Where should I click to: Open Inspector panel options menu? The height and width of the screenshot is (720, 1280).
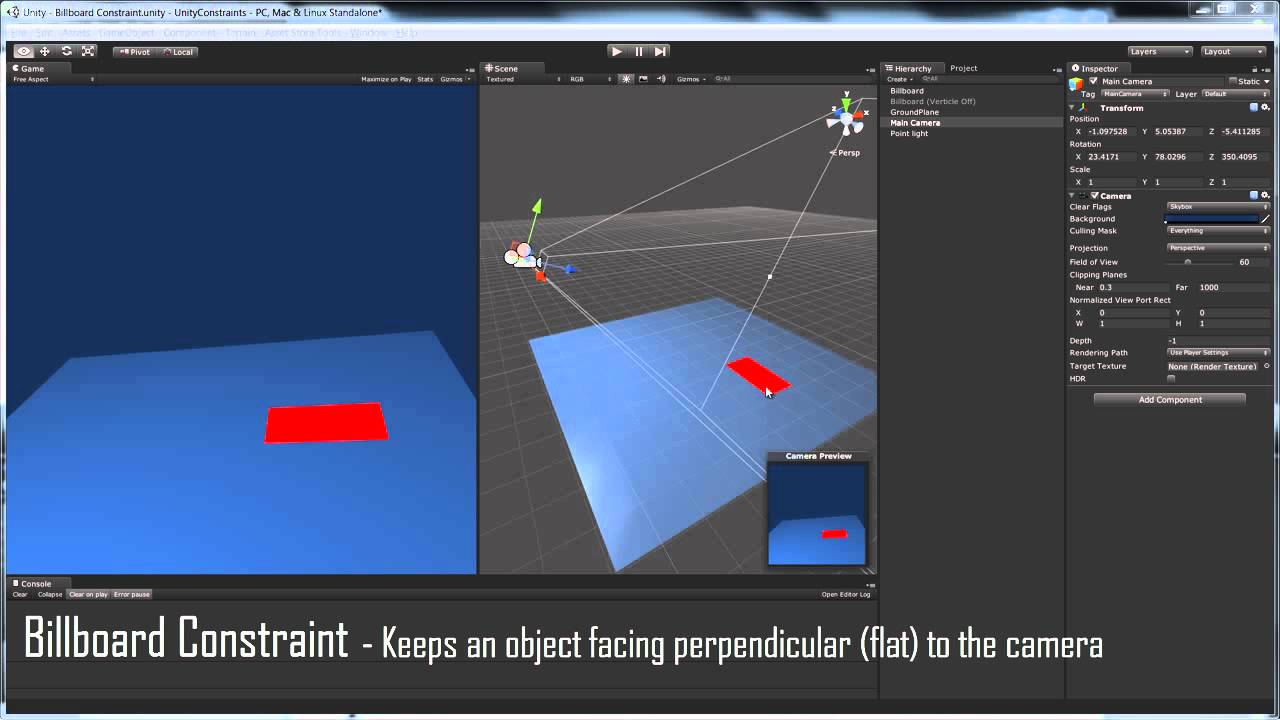click(x=1267, y=69)
